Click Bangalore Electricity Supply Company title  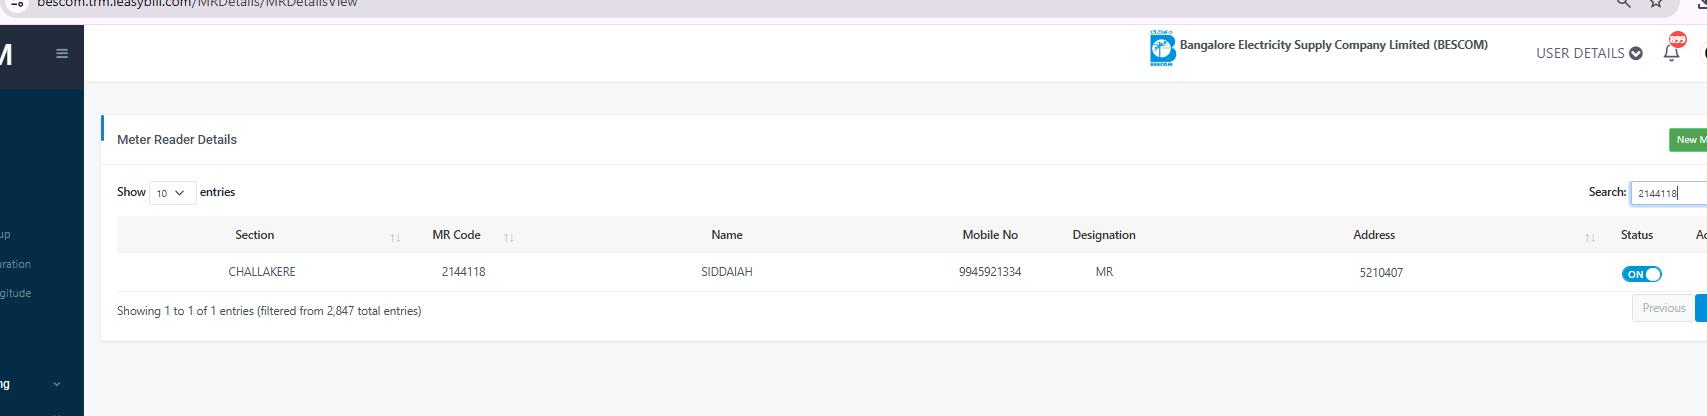click(1334, 45)
